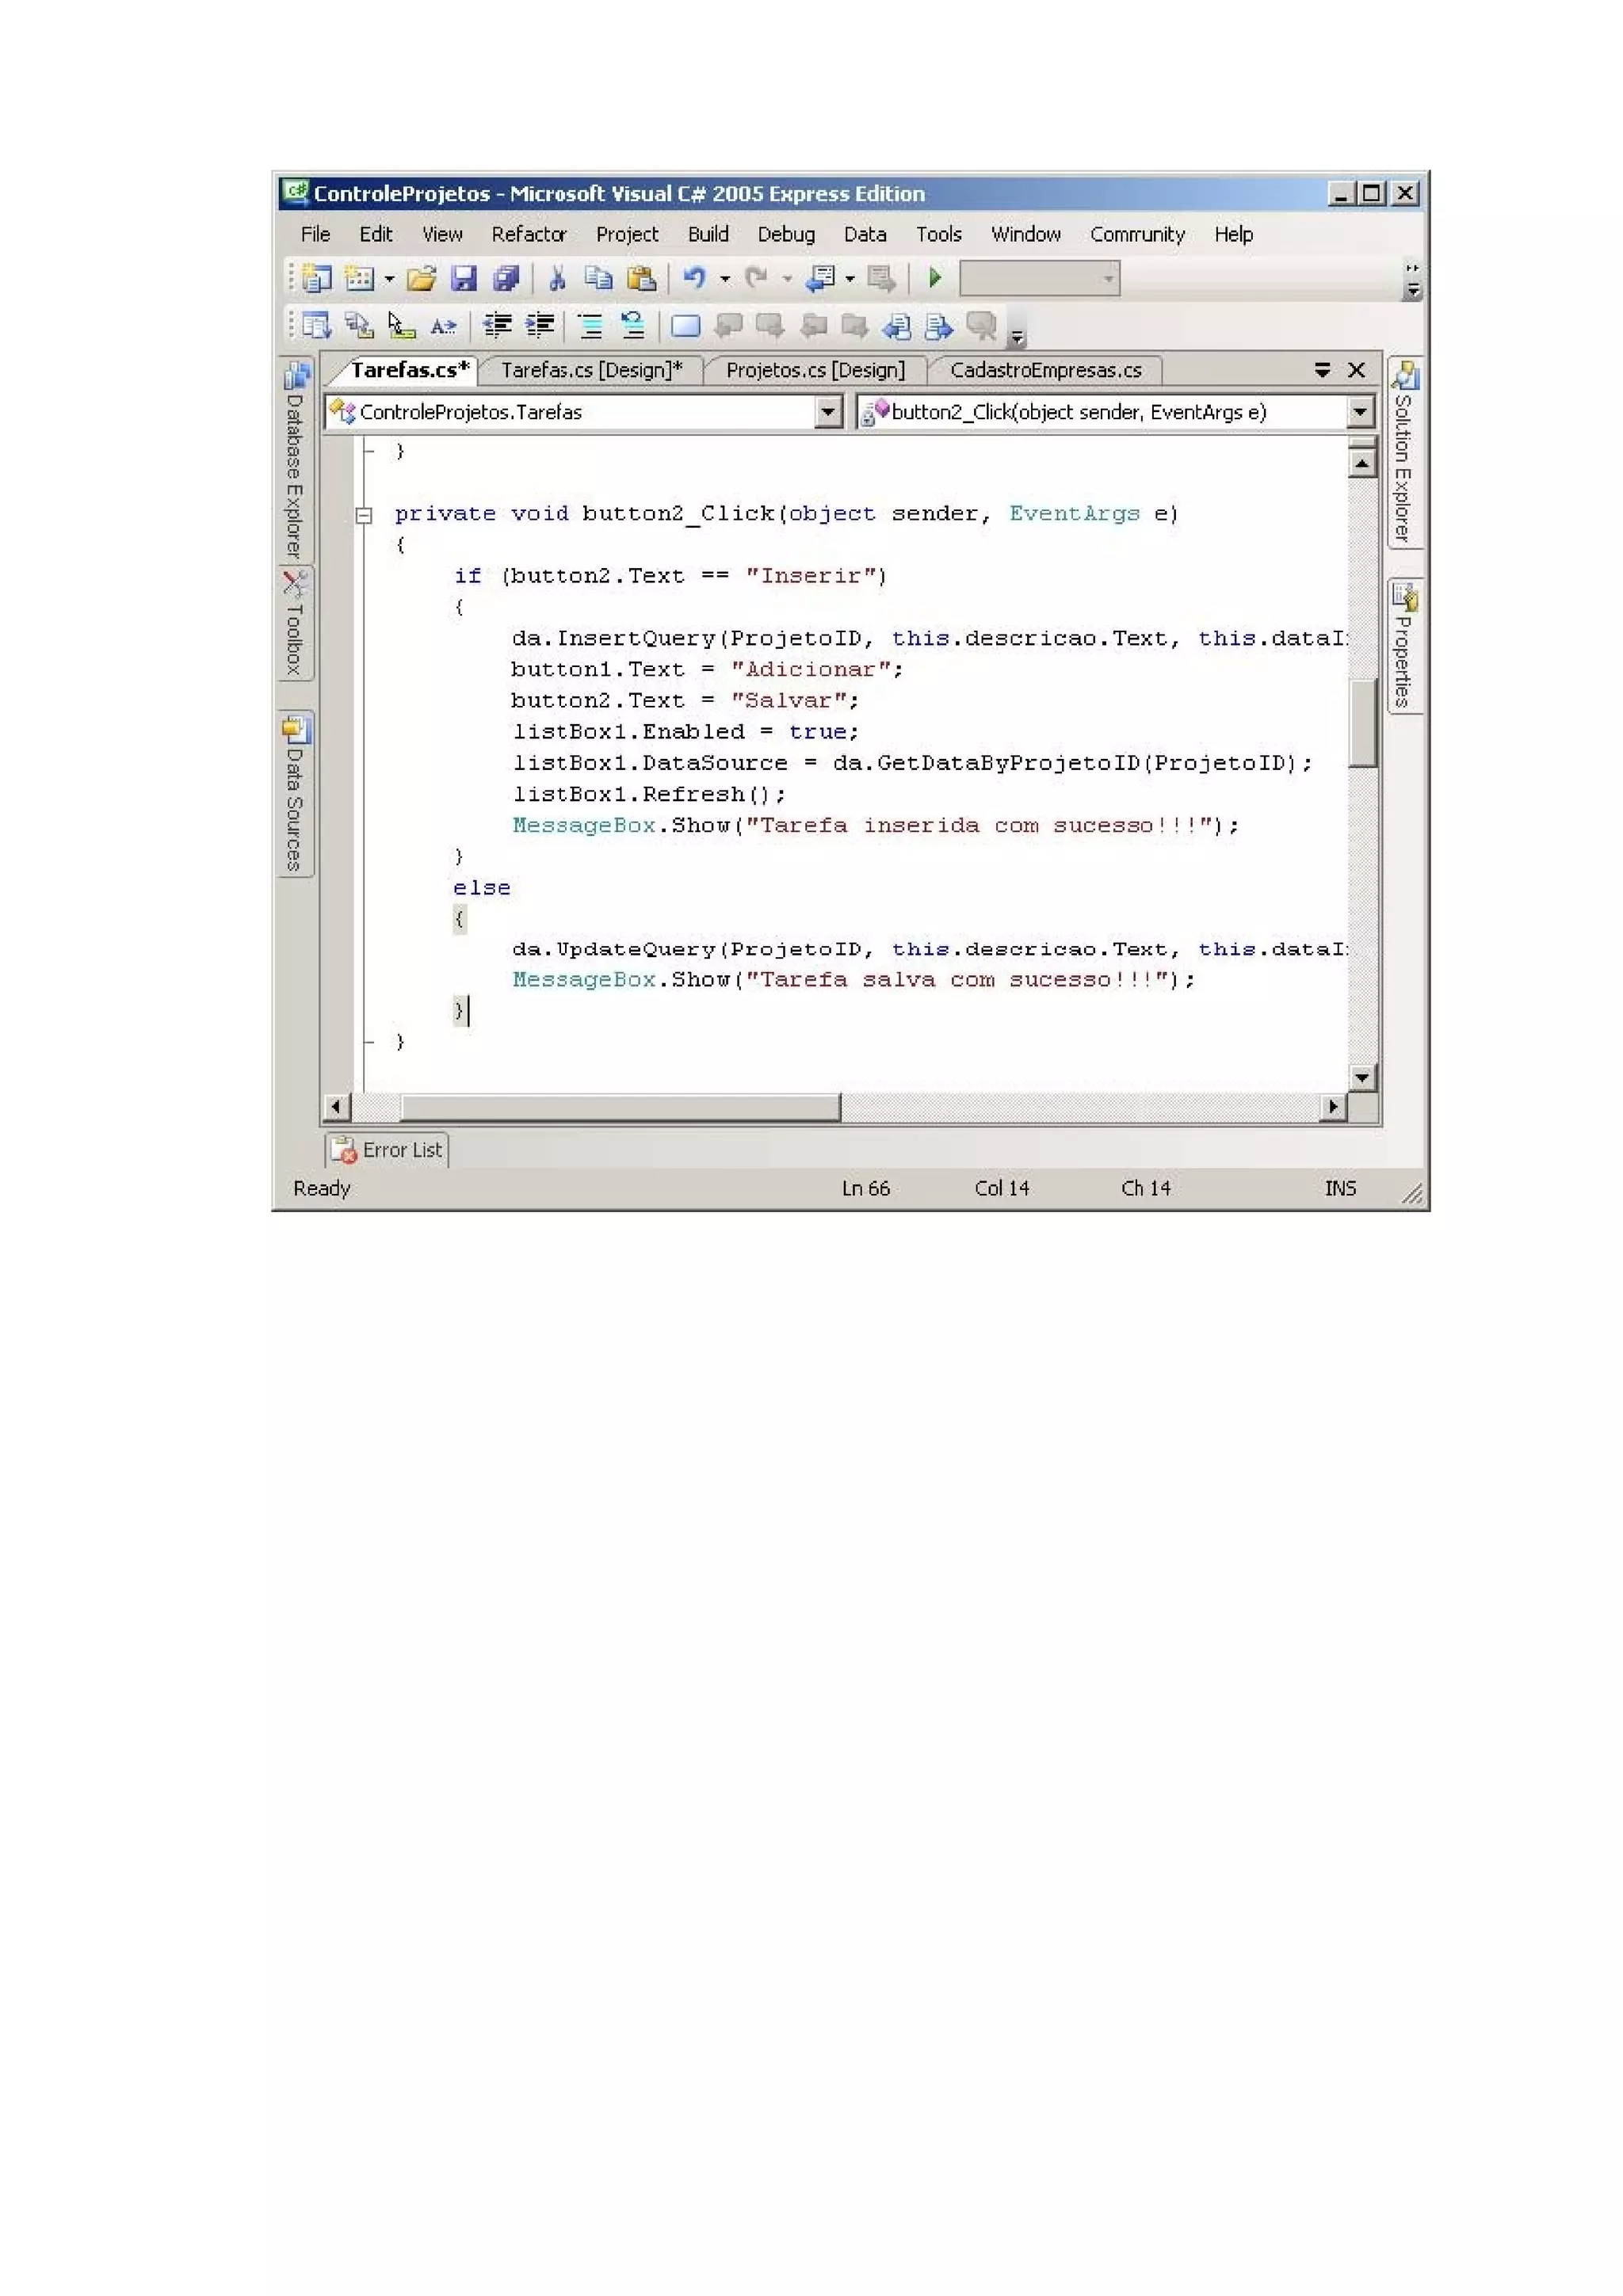
Task: Click the Save All toolbar icon
Action: click(506, 278)
